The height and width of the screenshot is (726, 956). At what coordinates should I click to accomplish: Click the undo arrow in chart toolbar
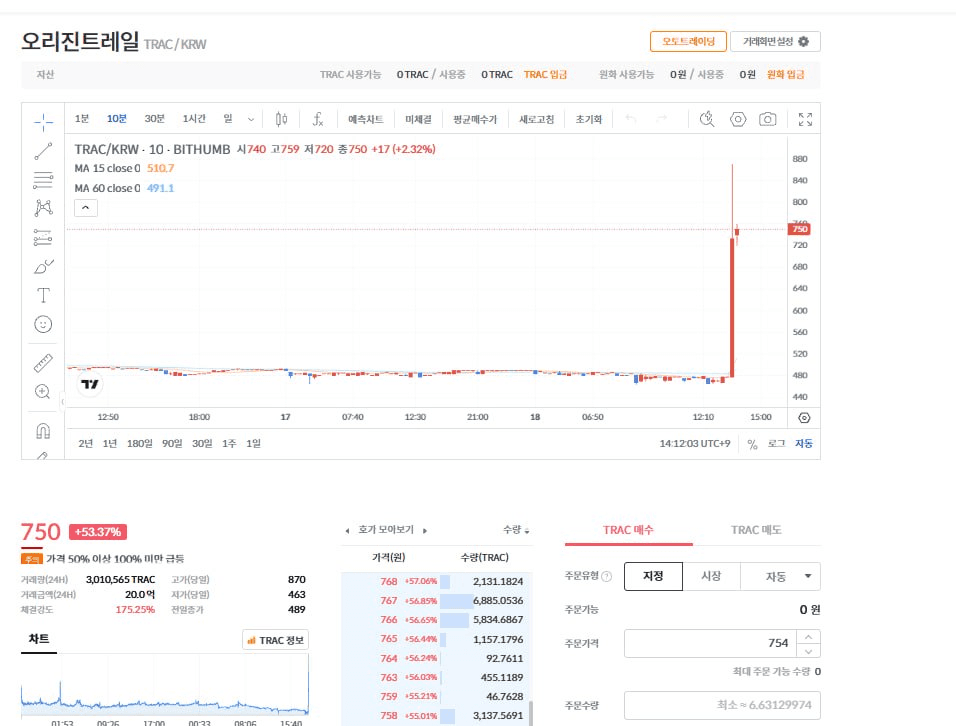[x=631, y=119]
